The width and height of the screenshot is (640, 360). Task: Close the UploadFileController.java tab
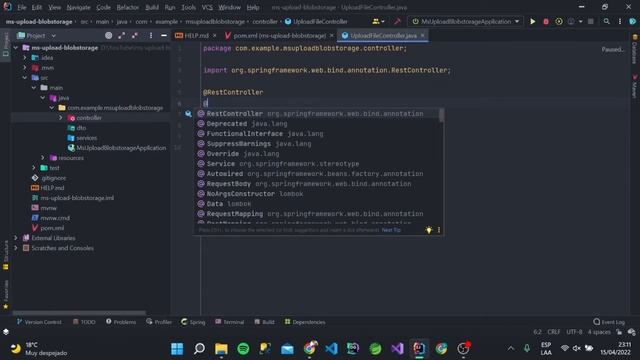tap(422, 36)
